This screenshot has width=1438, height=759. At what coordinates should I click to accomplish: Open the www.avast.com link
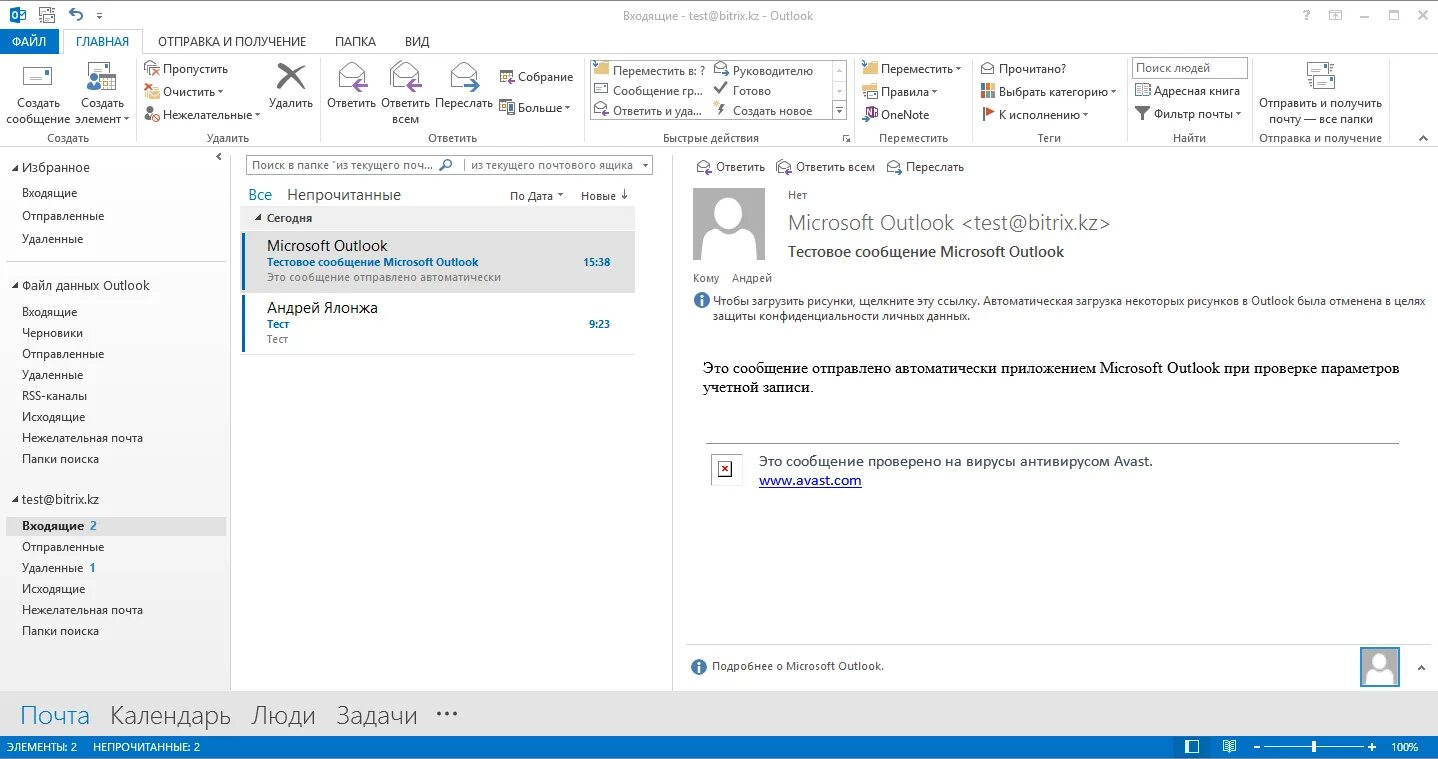(x=810, y=481)
